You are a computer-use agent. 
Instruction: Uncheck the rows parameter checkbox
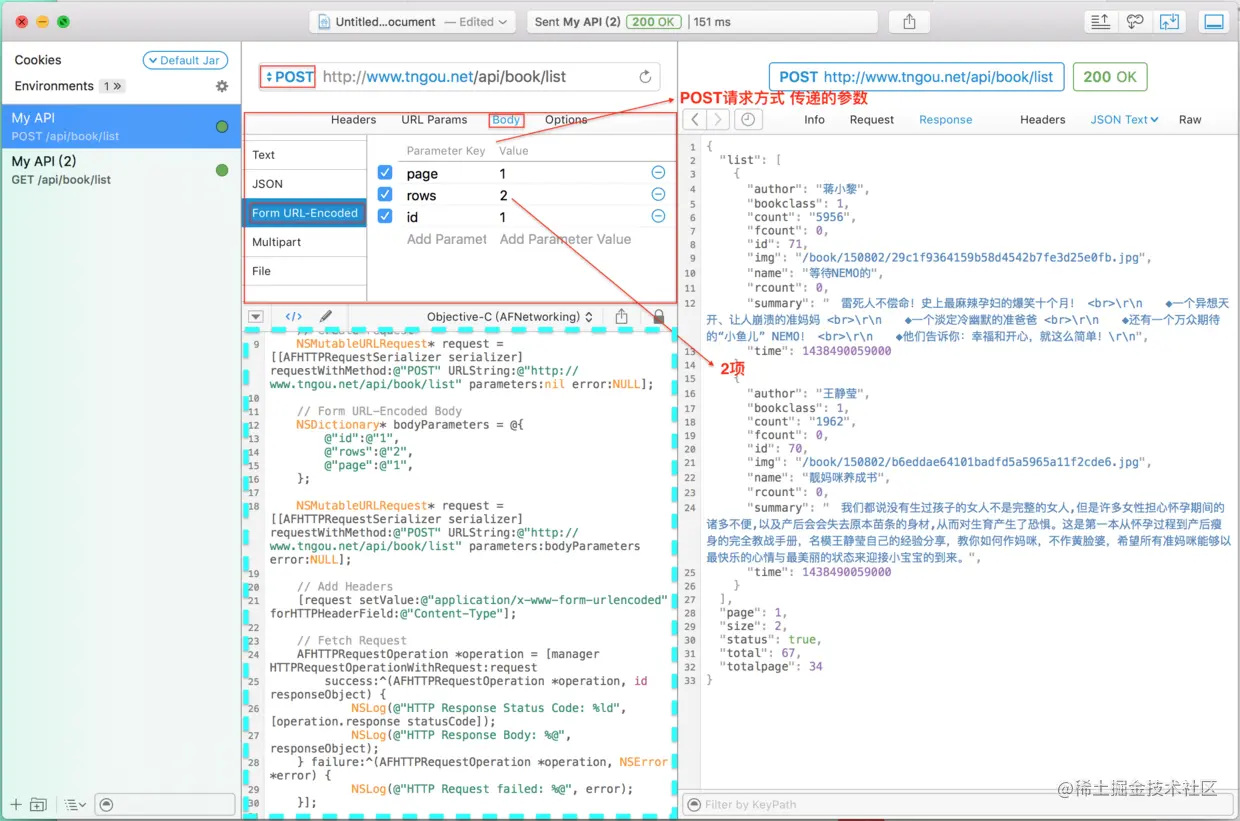tap(385, 195)
